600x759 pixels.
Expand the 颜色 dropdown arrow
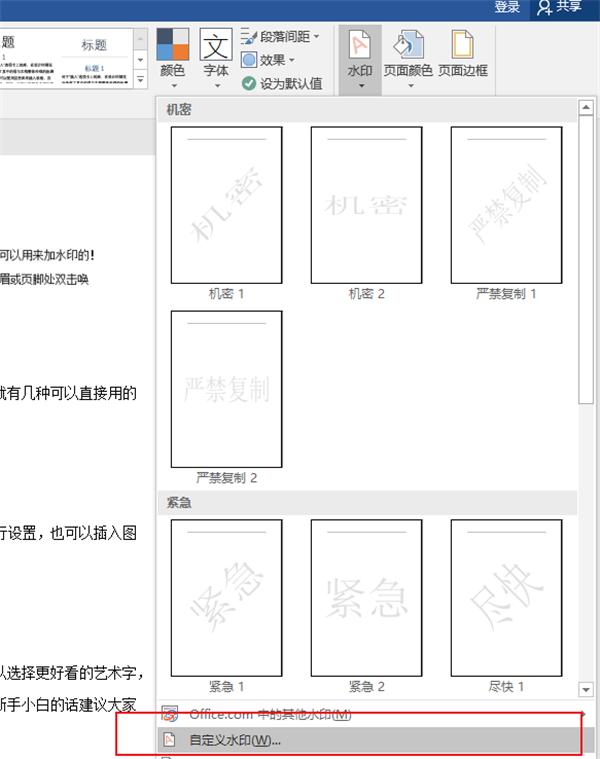click(174, 86)
